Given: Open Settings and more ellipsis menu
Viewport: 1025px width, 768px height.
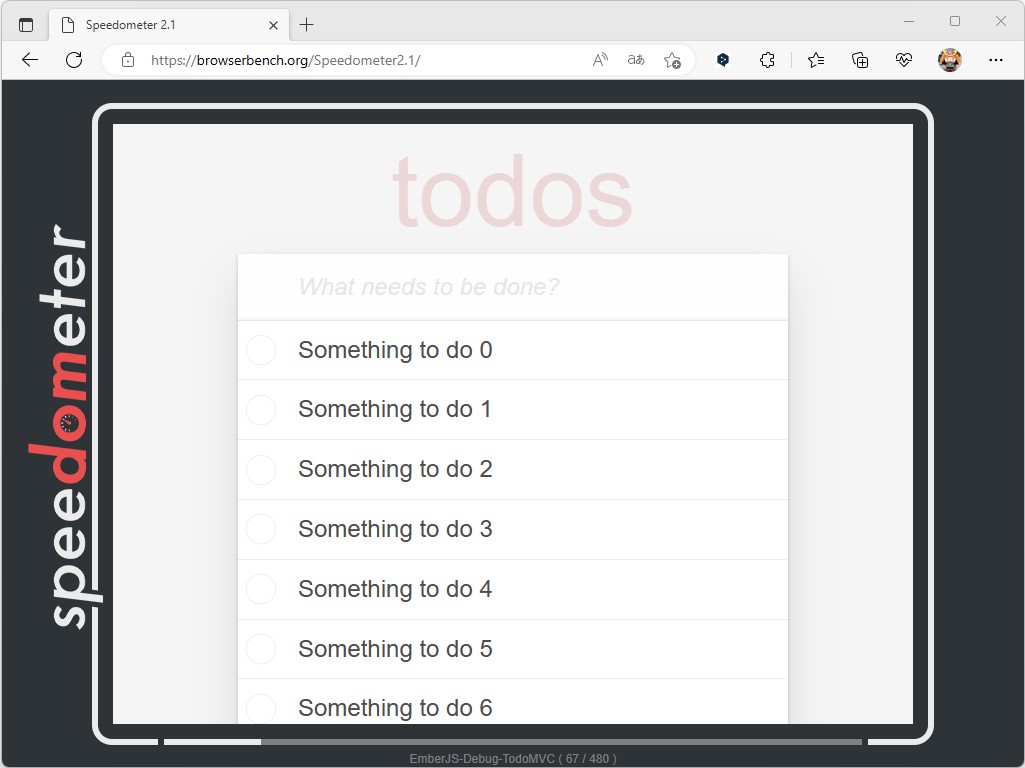Looking at the screenshot, I should pos(996,60).
